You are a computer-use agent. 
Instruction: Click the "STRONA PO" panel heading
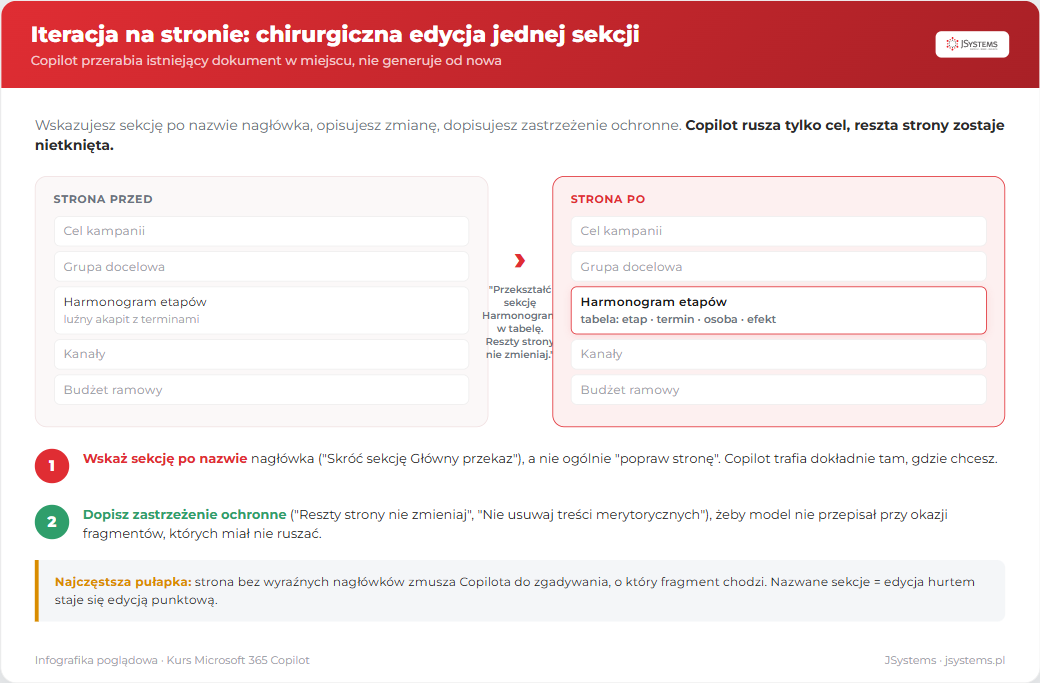(608, 199)
